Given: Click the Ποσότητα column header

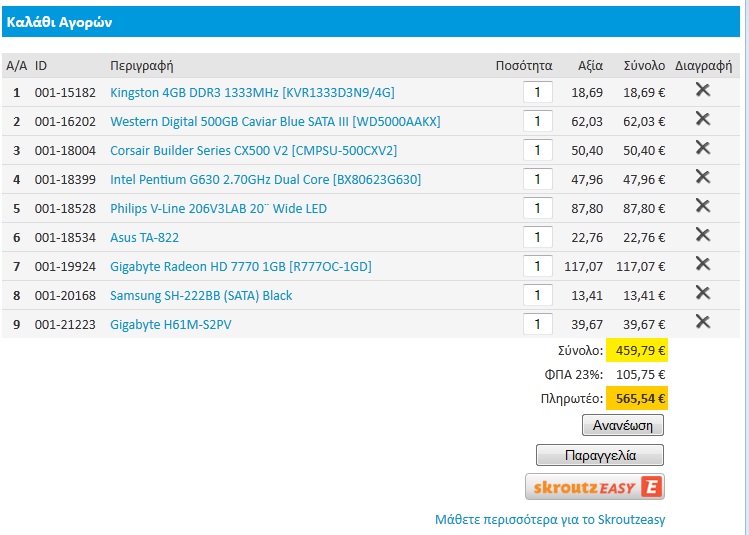Looking at the screenshot, I should (524, 65).
